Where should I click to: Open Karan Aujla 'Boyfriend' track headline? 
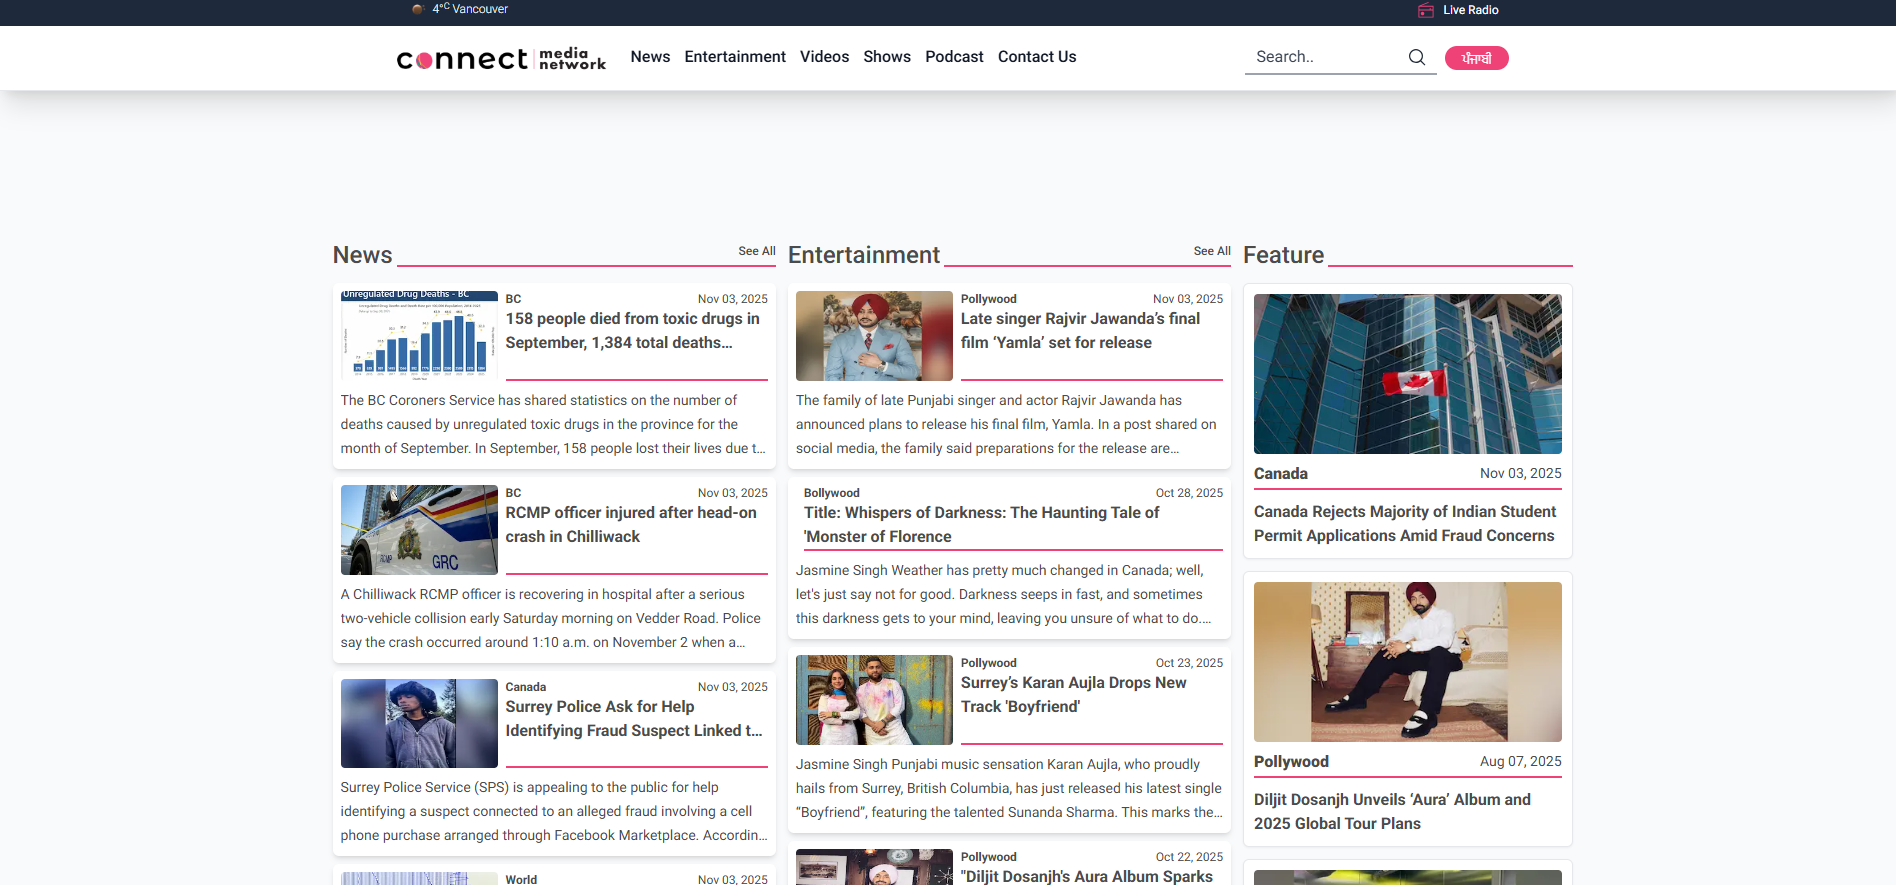1073,694
